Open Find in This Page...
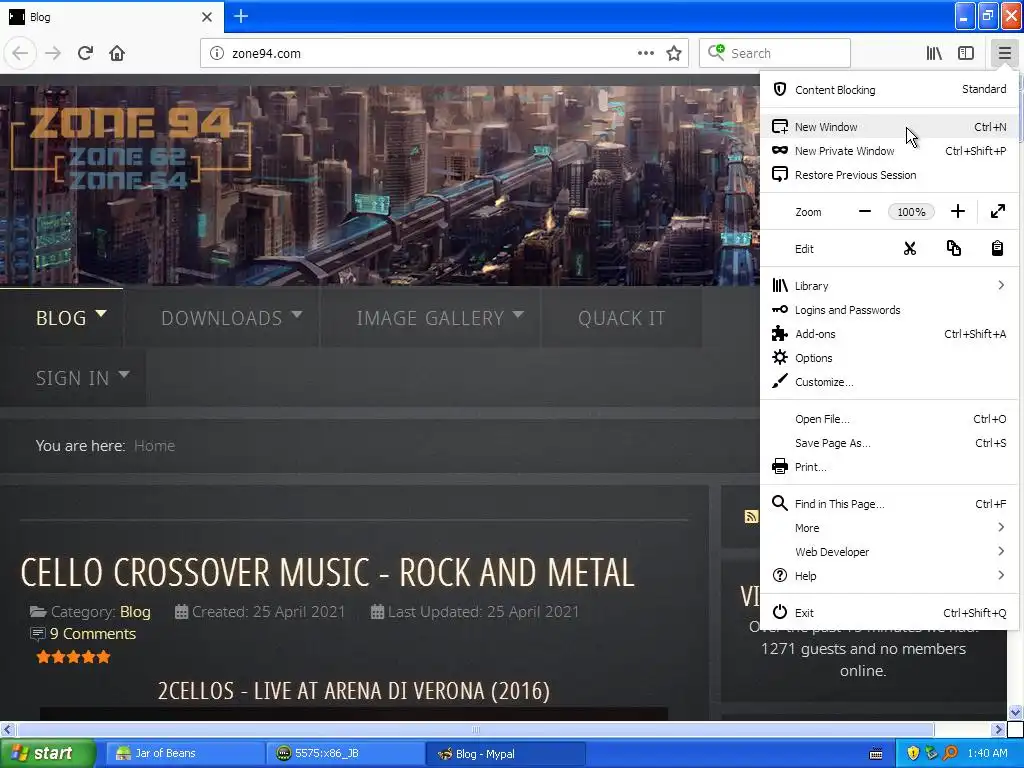1024x768 pixels. 889,504
